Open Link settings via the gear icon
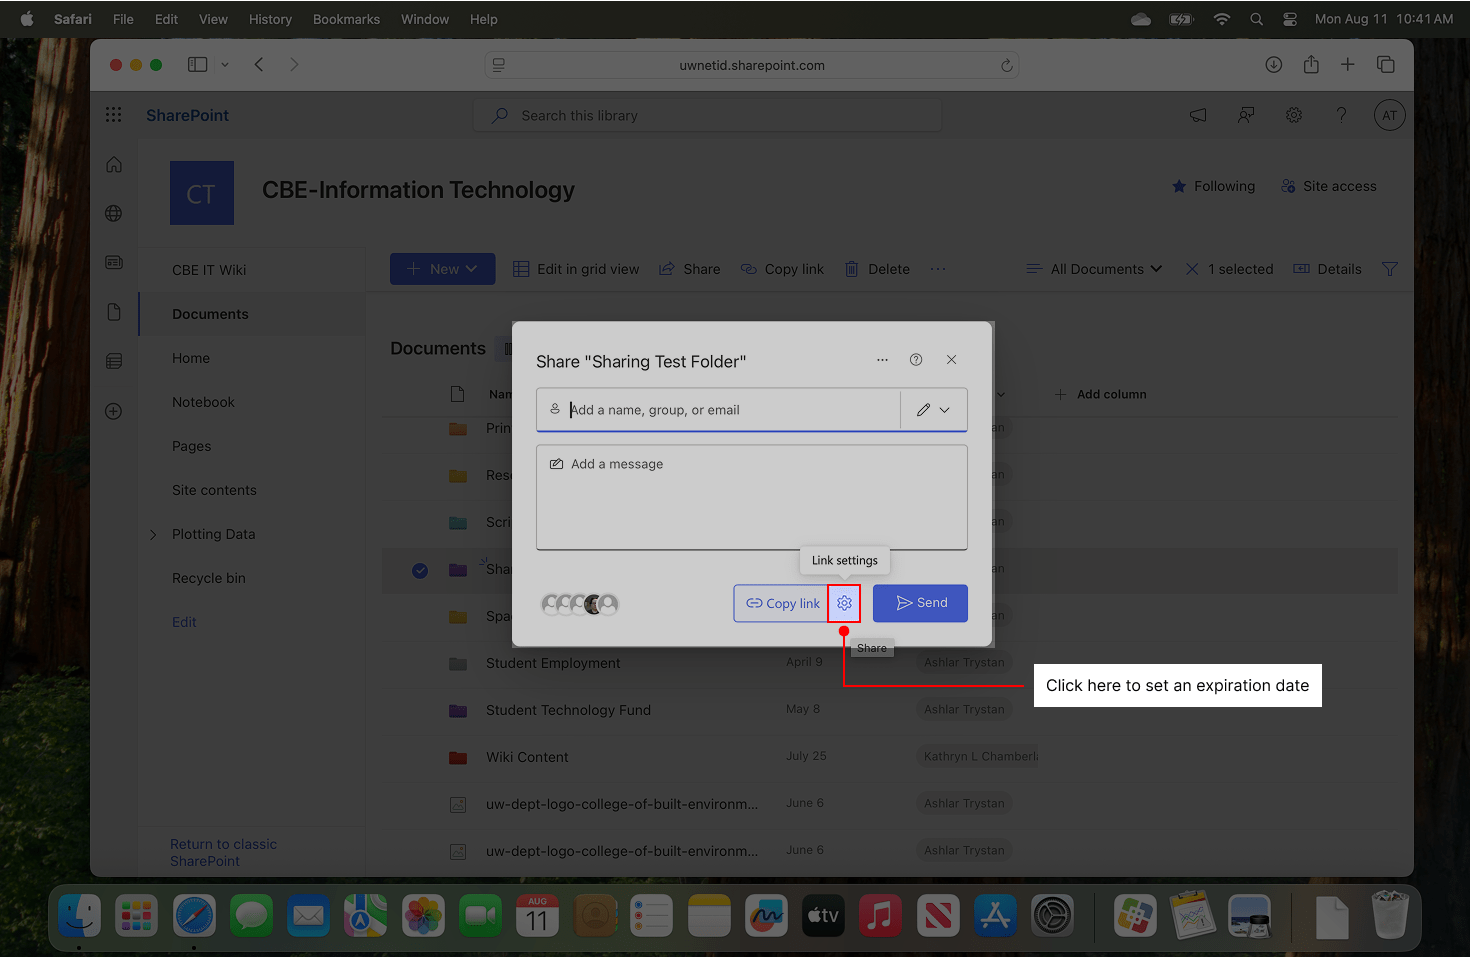The width and height of the screenshot is (1470, 957). [x=844, y=602]
